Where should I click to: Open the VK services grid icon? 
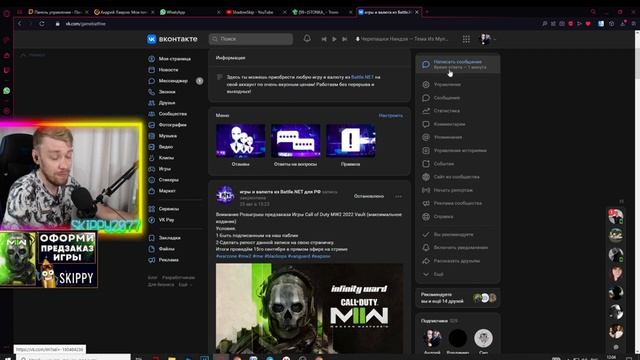coord(466,39)
